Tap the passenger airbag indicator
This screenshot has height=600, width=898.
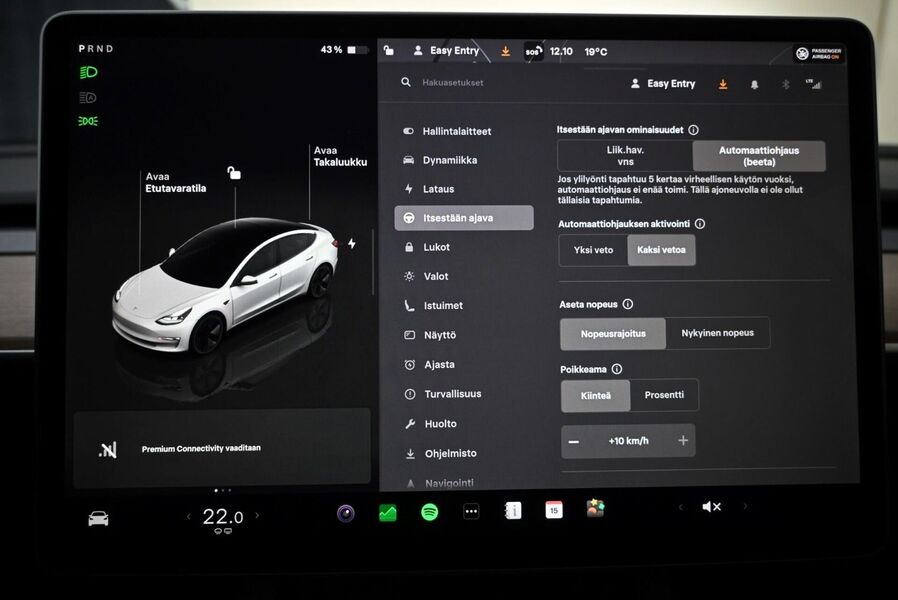819,54
